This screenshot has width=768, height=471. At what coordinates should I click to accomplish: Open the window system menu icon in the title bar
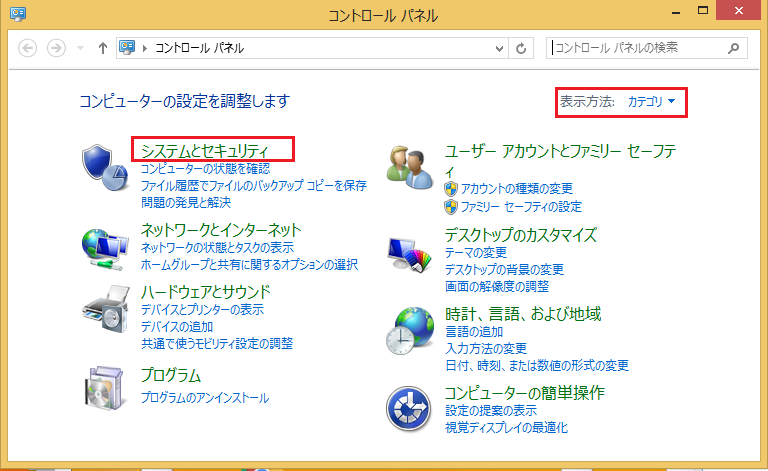coord(18,13)
